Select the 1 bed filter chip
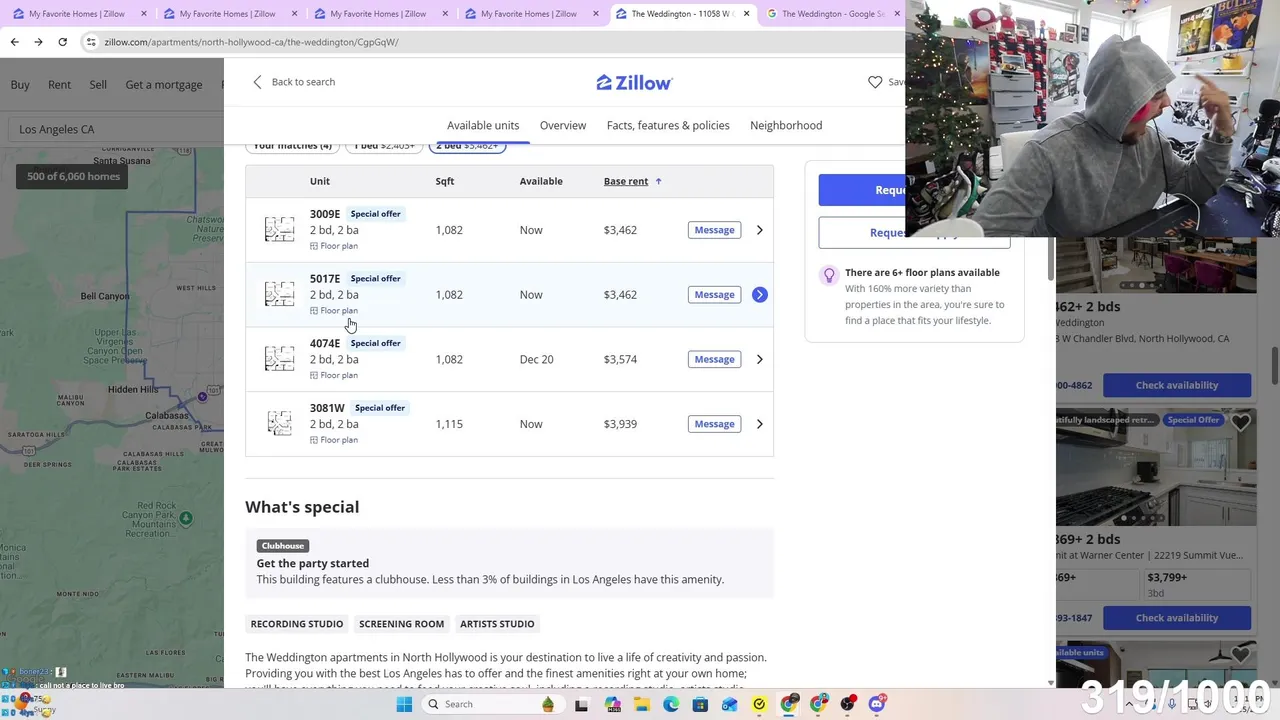The width and height of the screenshot is (1280, 720). 385,146
